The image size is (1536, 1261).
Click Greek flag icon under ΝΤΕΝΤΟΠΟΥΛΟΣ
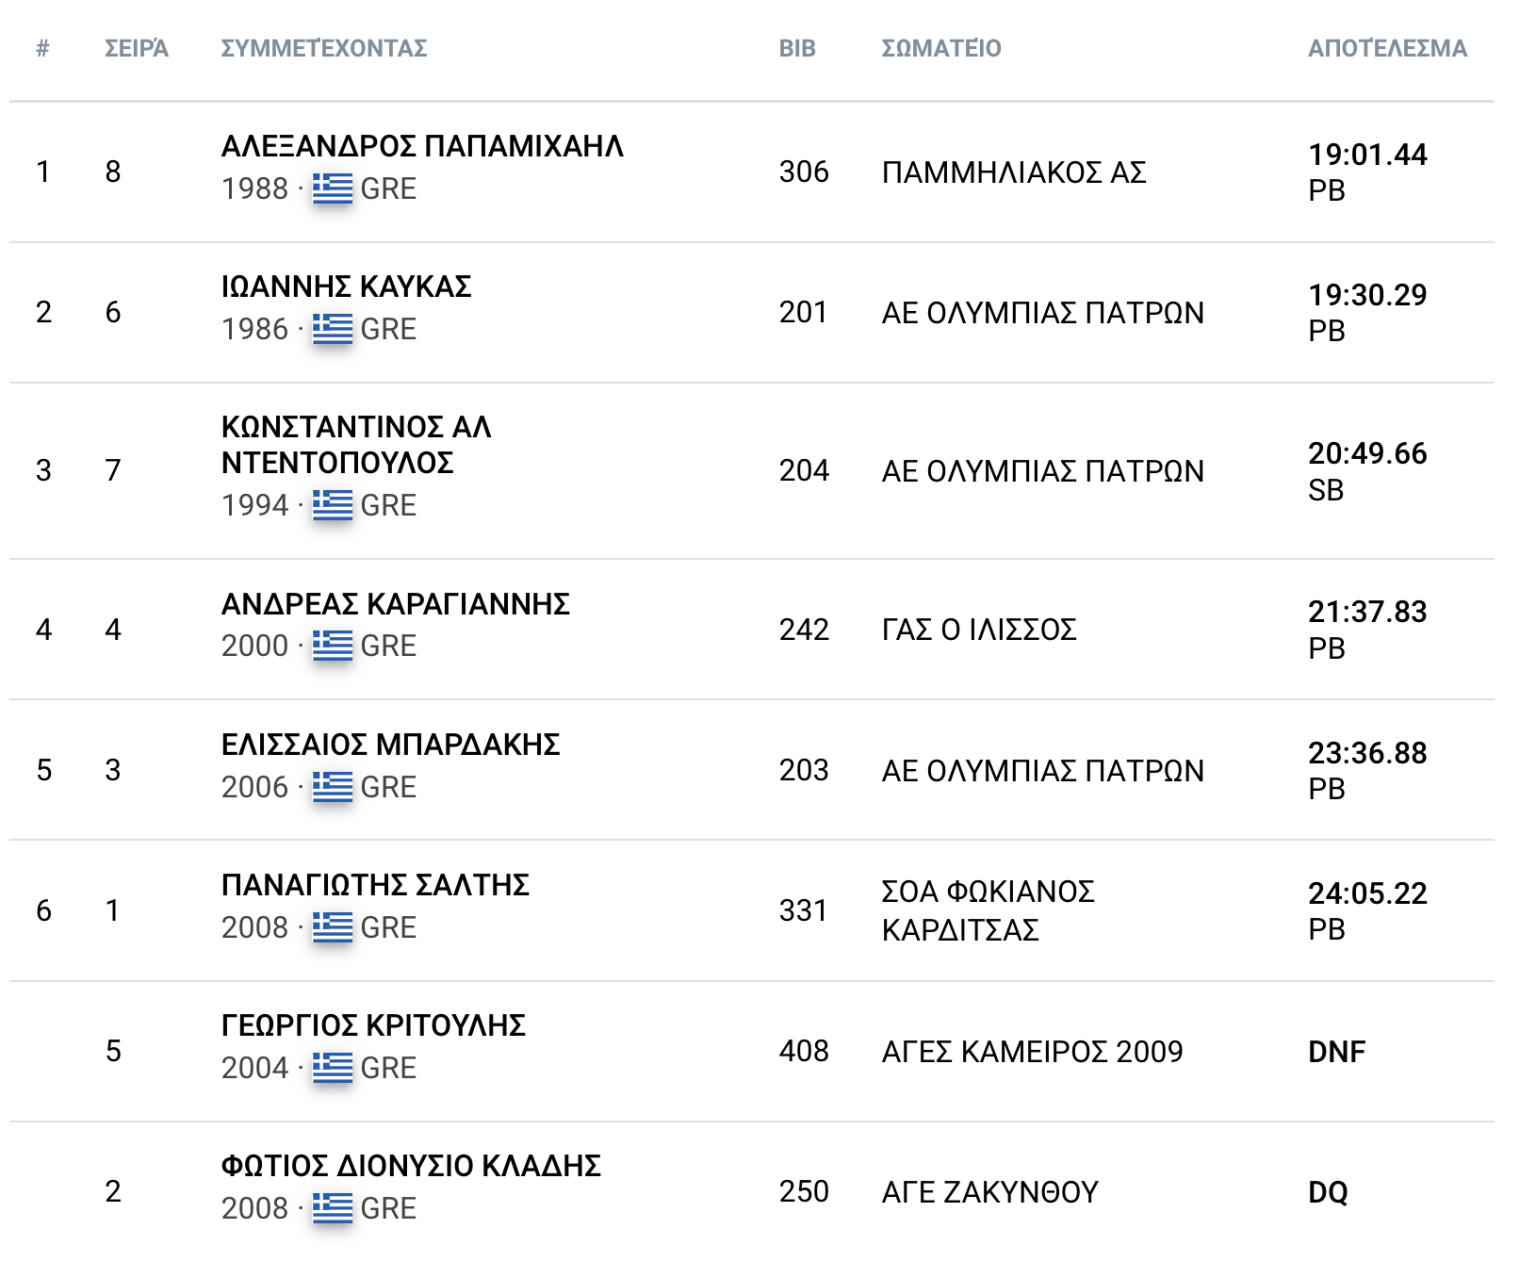(332, 505)
